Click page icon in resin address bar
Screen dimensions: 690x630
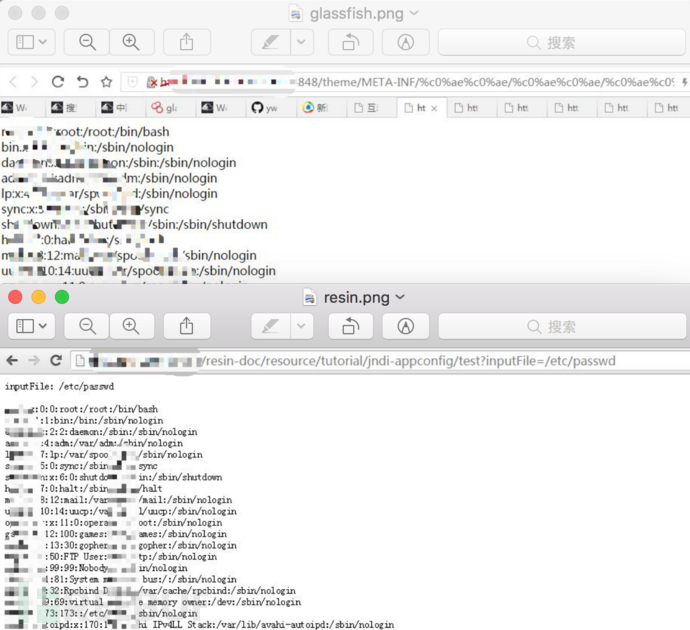point(80,361)
